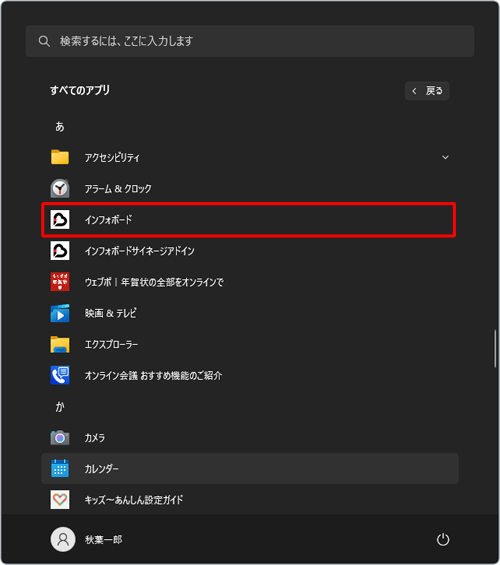Click the アクセシビリティ text label

[x=112, y=157]
